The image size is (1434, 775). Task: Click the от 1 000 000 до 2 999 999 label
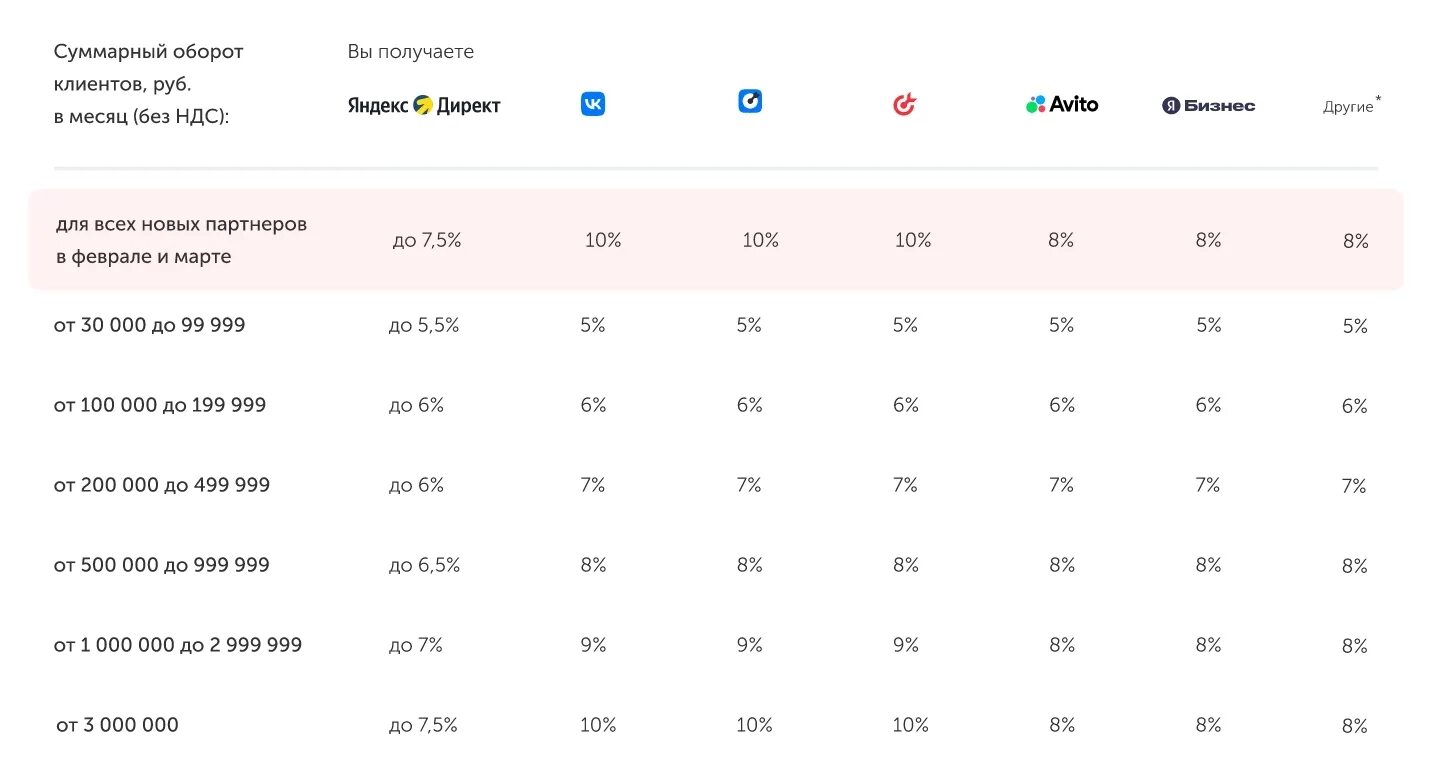coord(178,645)
